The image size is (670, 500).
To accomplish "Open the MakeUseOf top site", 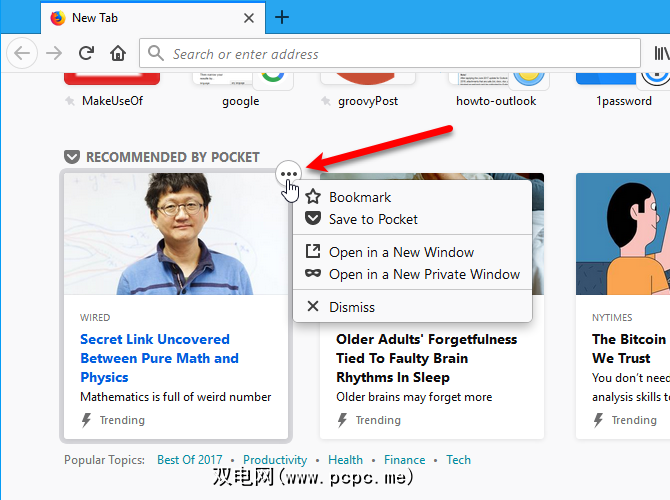I will tap(112, 88).
